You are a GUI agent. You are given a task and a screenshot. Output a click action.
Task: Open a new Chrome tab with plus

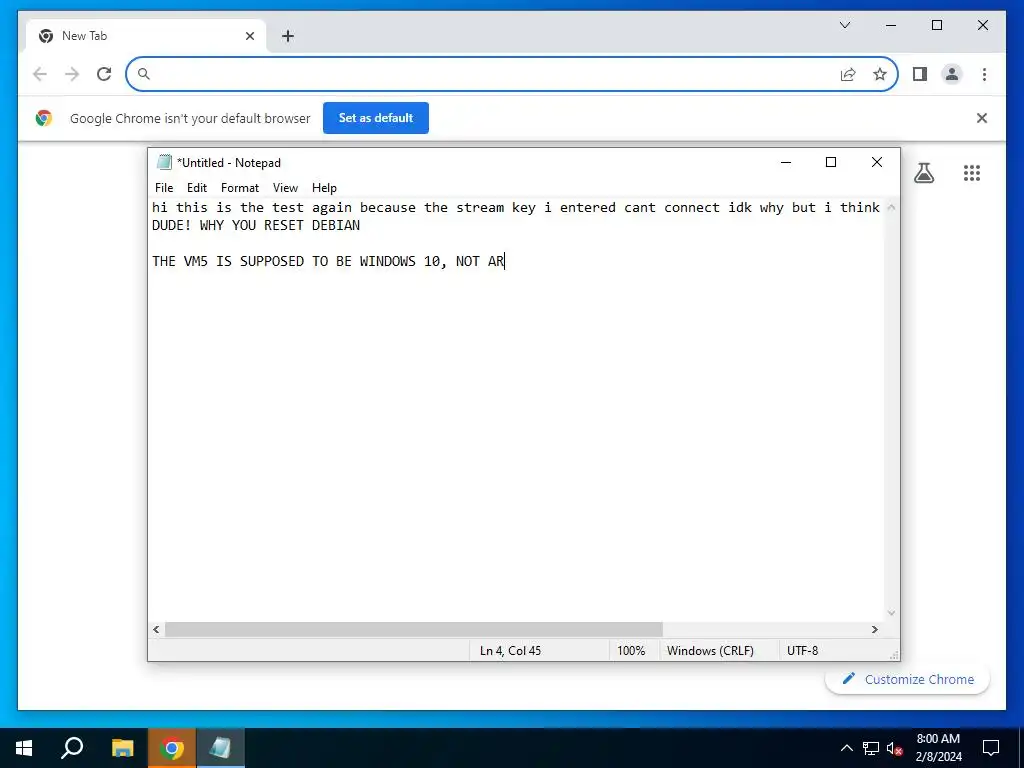point(288,36)
